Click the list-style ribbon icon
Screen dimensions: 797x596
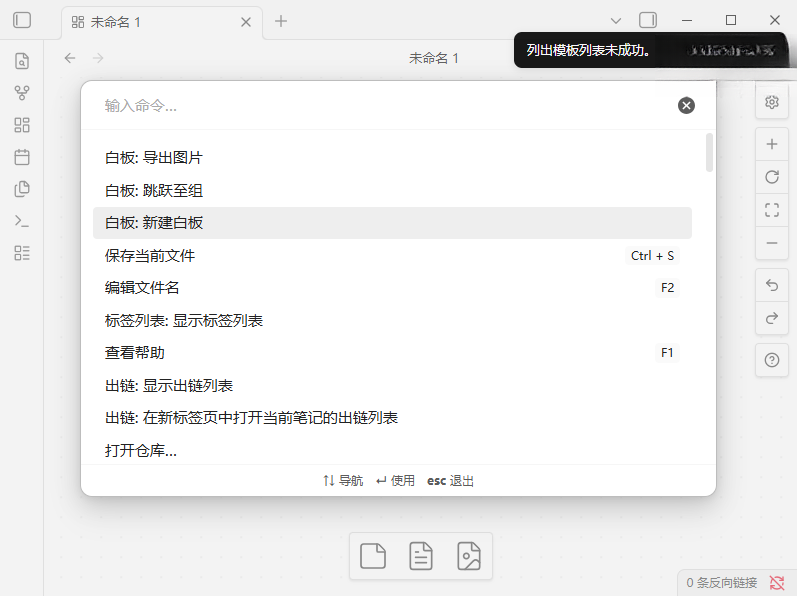[22, 253]
